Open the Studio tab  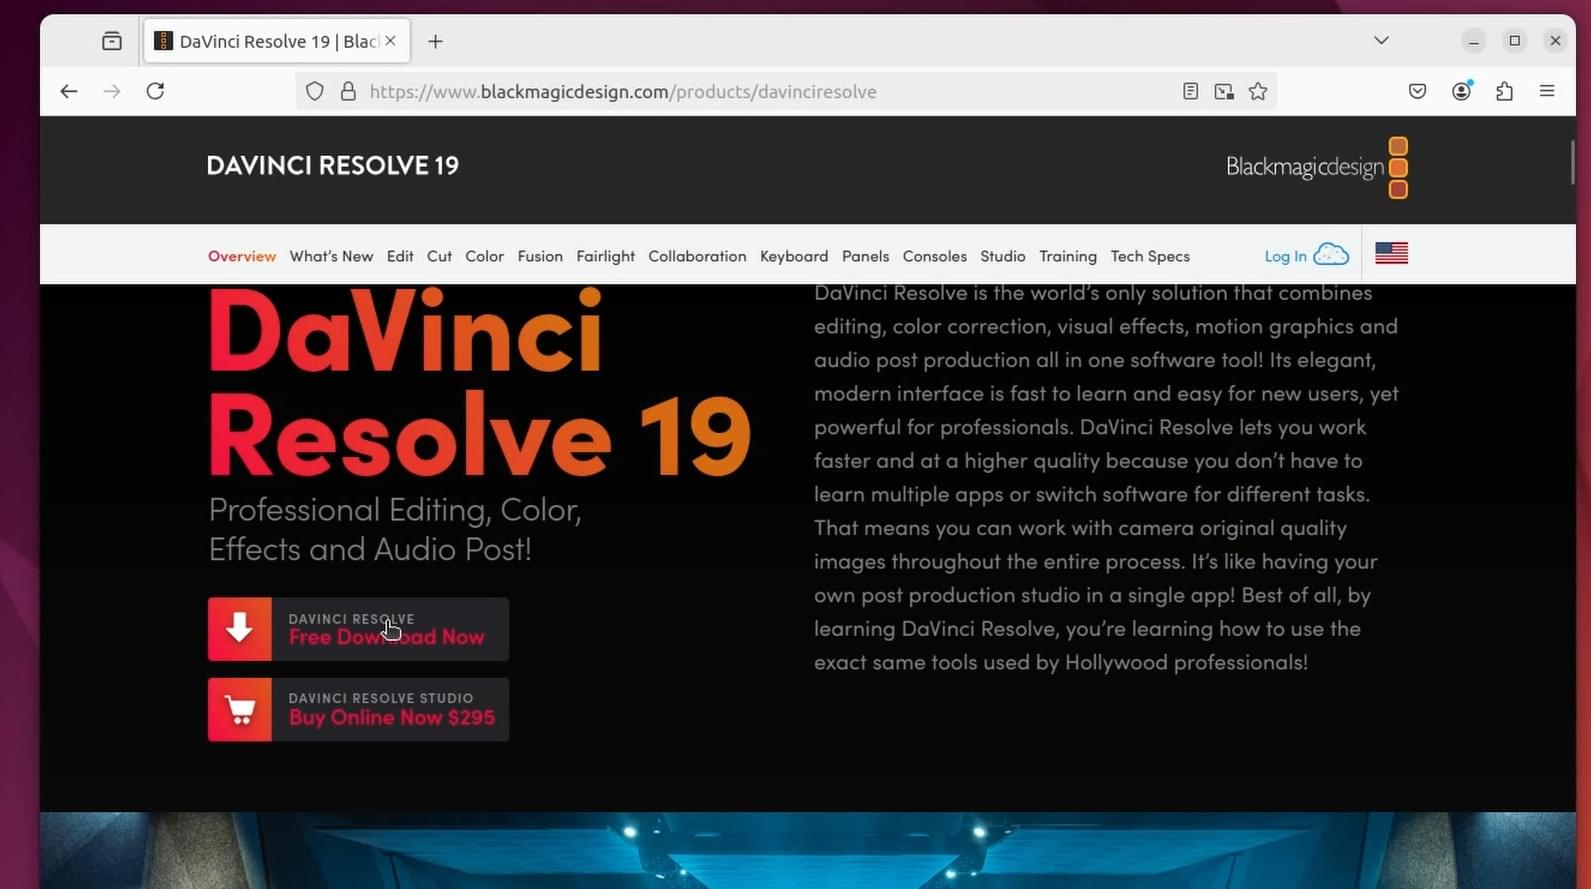[1002, 256]
